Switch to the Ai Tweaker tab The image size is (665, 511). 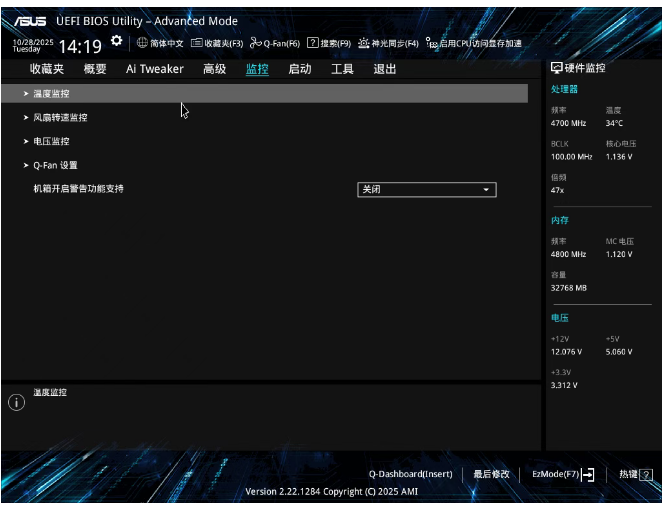coord(154,69)
